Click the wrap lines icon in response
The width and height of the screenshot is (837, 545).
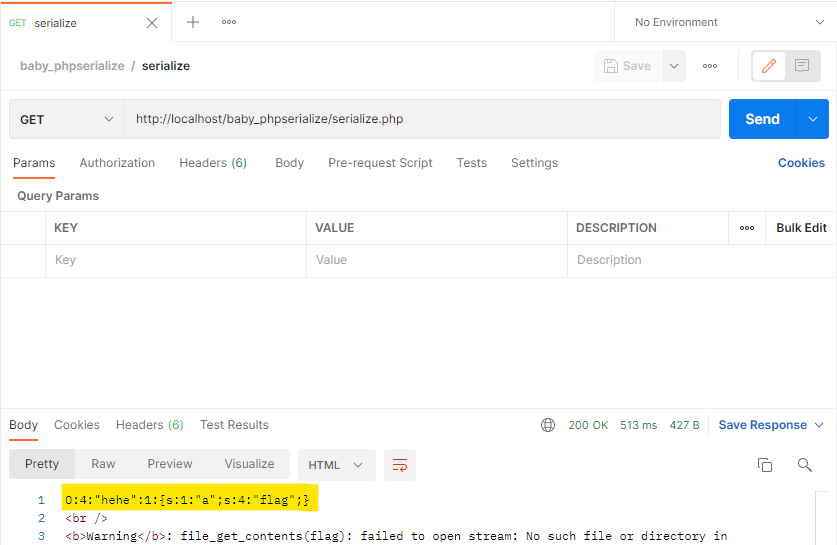click(x=400, y=465)
